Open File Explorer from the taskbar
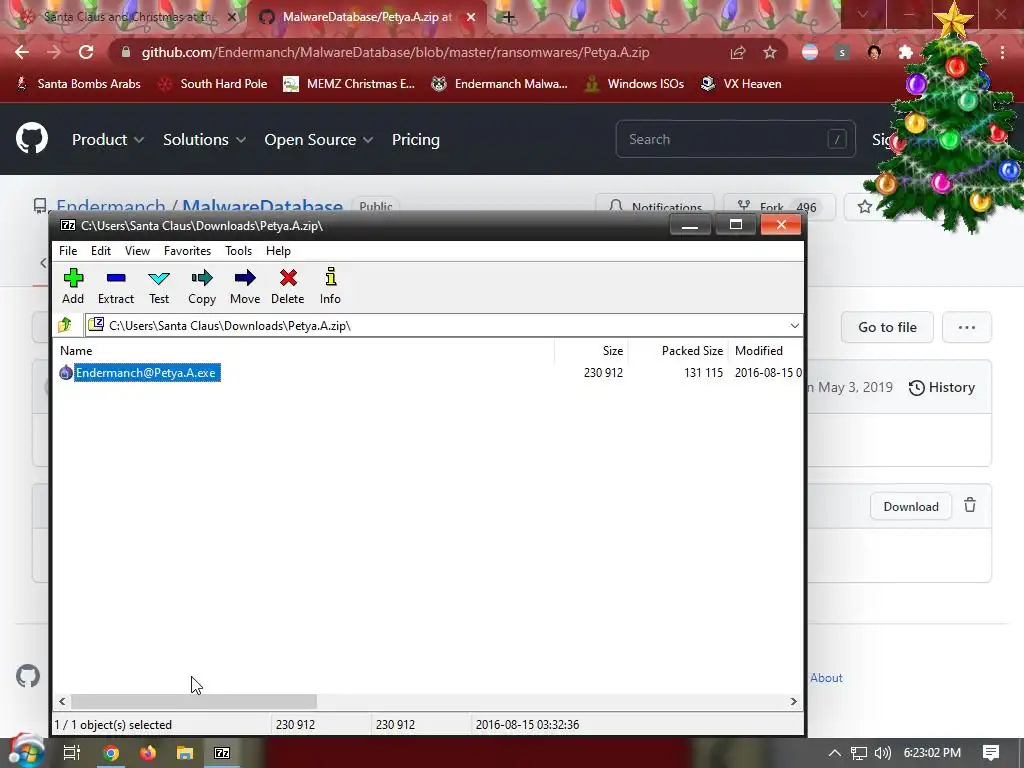1024x768 pixels. click(185, 753)
